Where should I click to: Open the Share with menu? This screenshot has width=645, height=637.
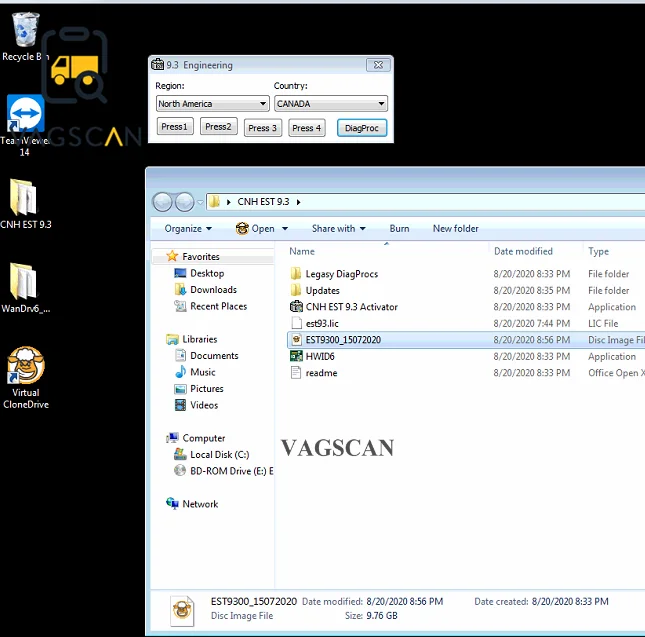tap(338, 229)
